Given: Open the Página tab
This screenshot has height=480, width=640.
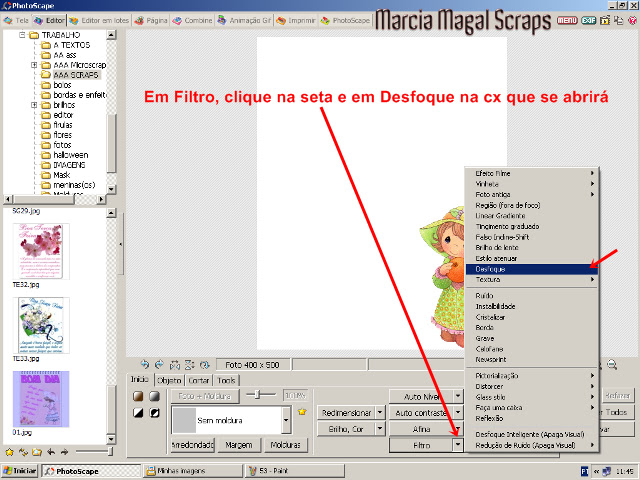Looking at the screenshot, I should click(151, 20).
